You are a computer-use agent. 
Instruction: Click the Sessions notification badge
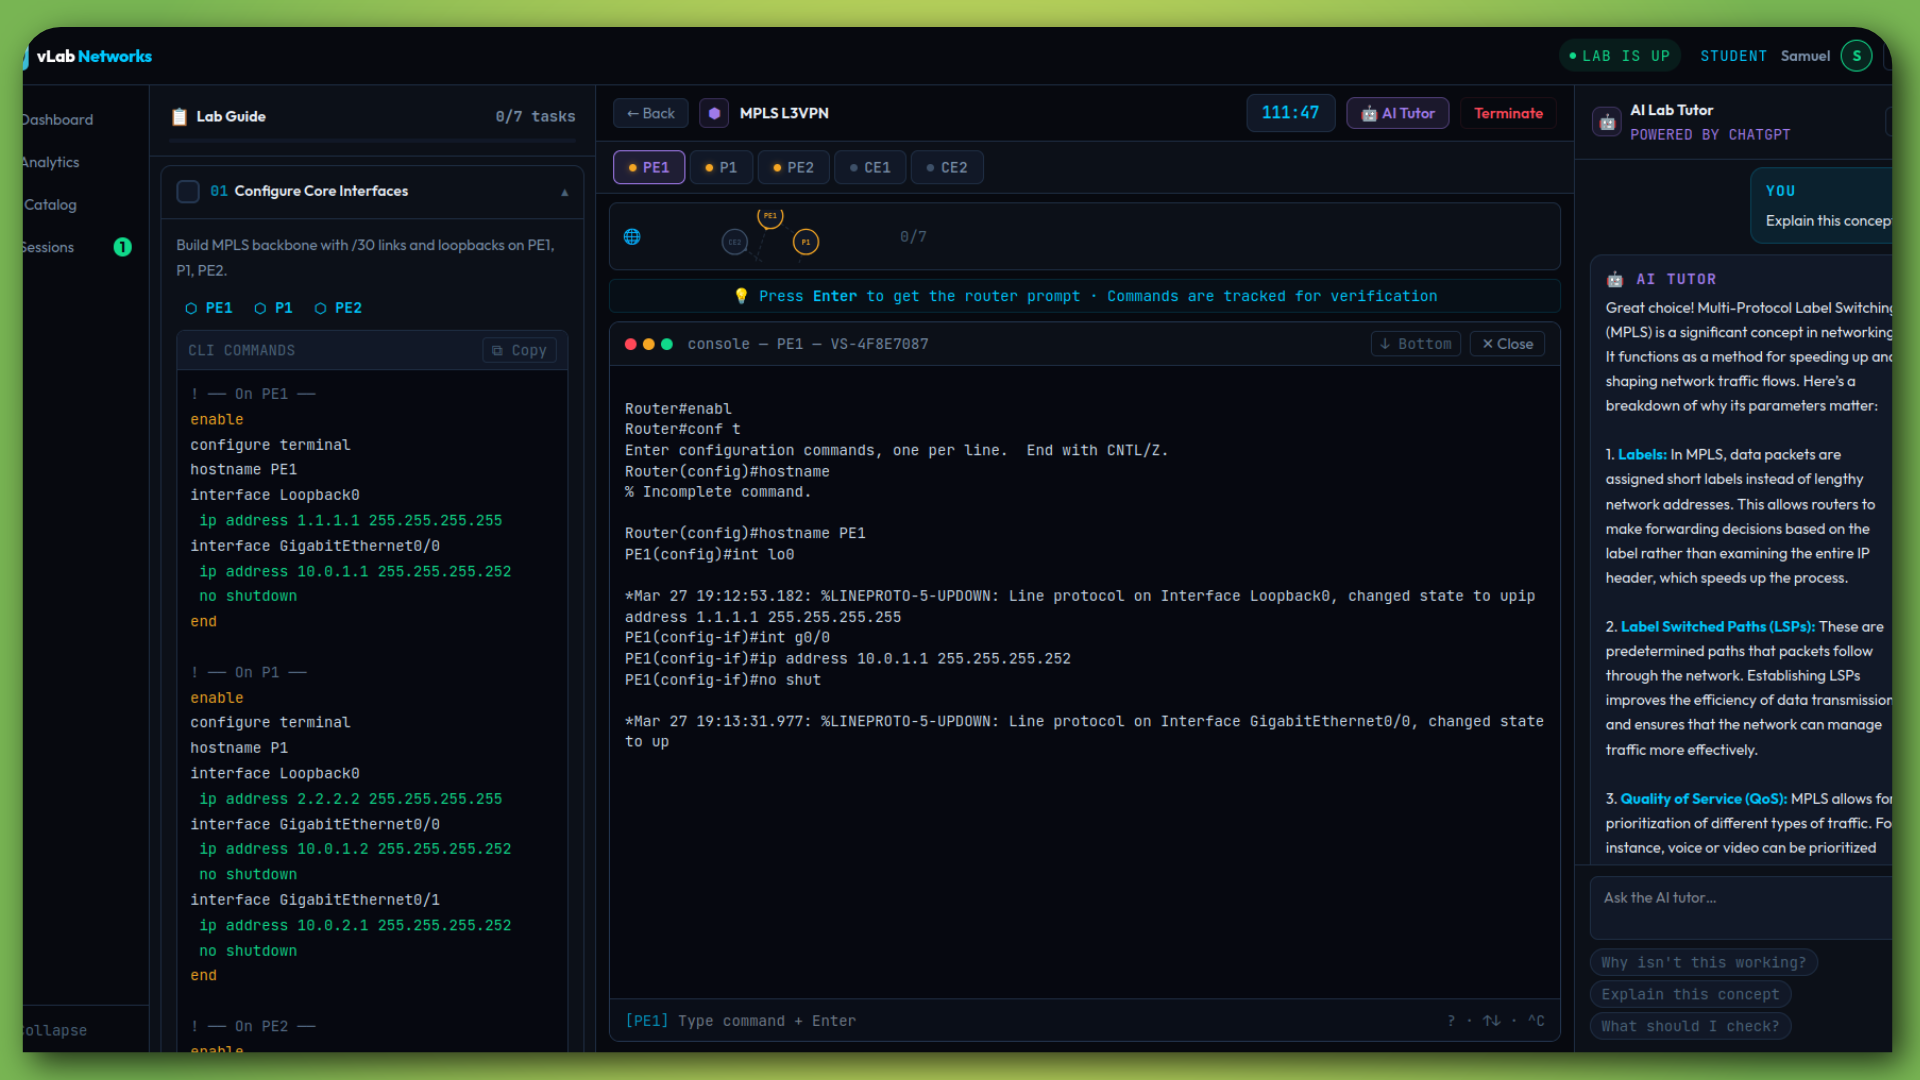(x=122, y=247)
